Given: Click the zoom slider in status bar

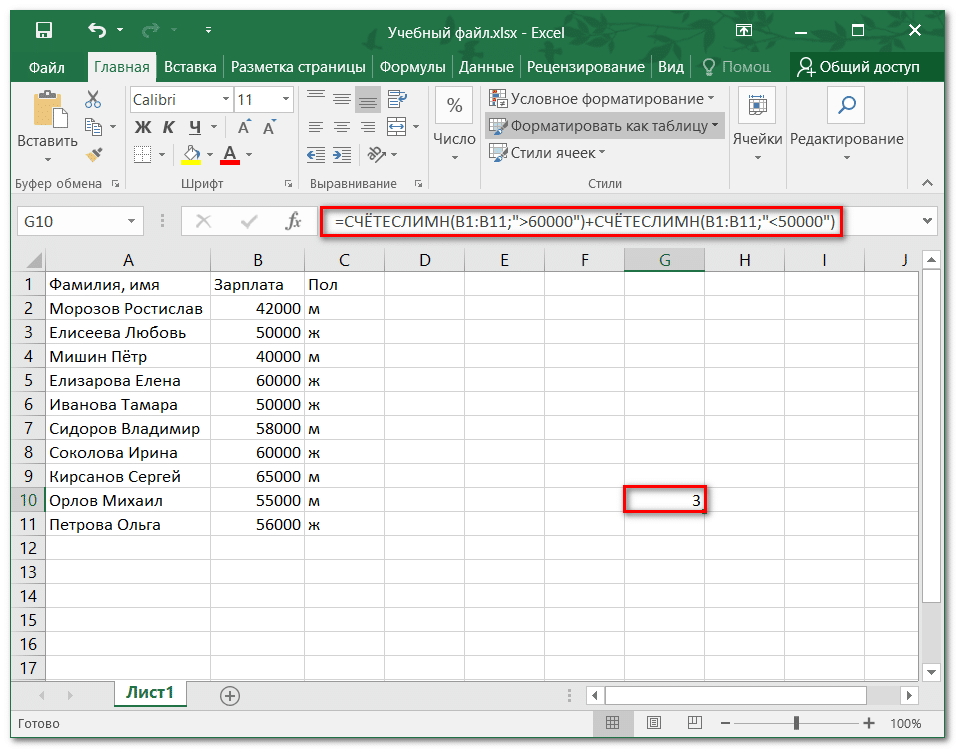Looking at the screenshot, I should pyautogui.click(x=796, y=723).
